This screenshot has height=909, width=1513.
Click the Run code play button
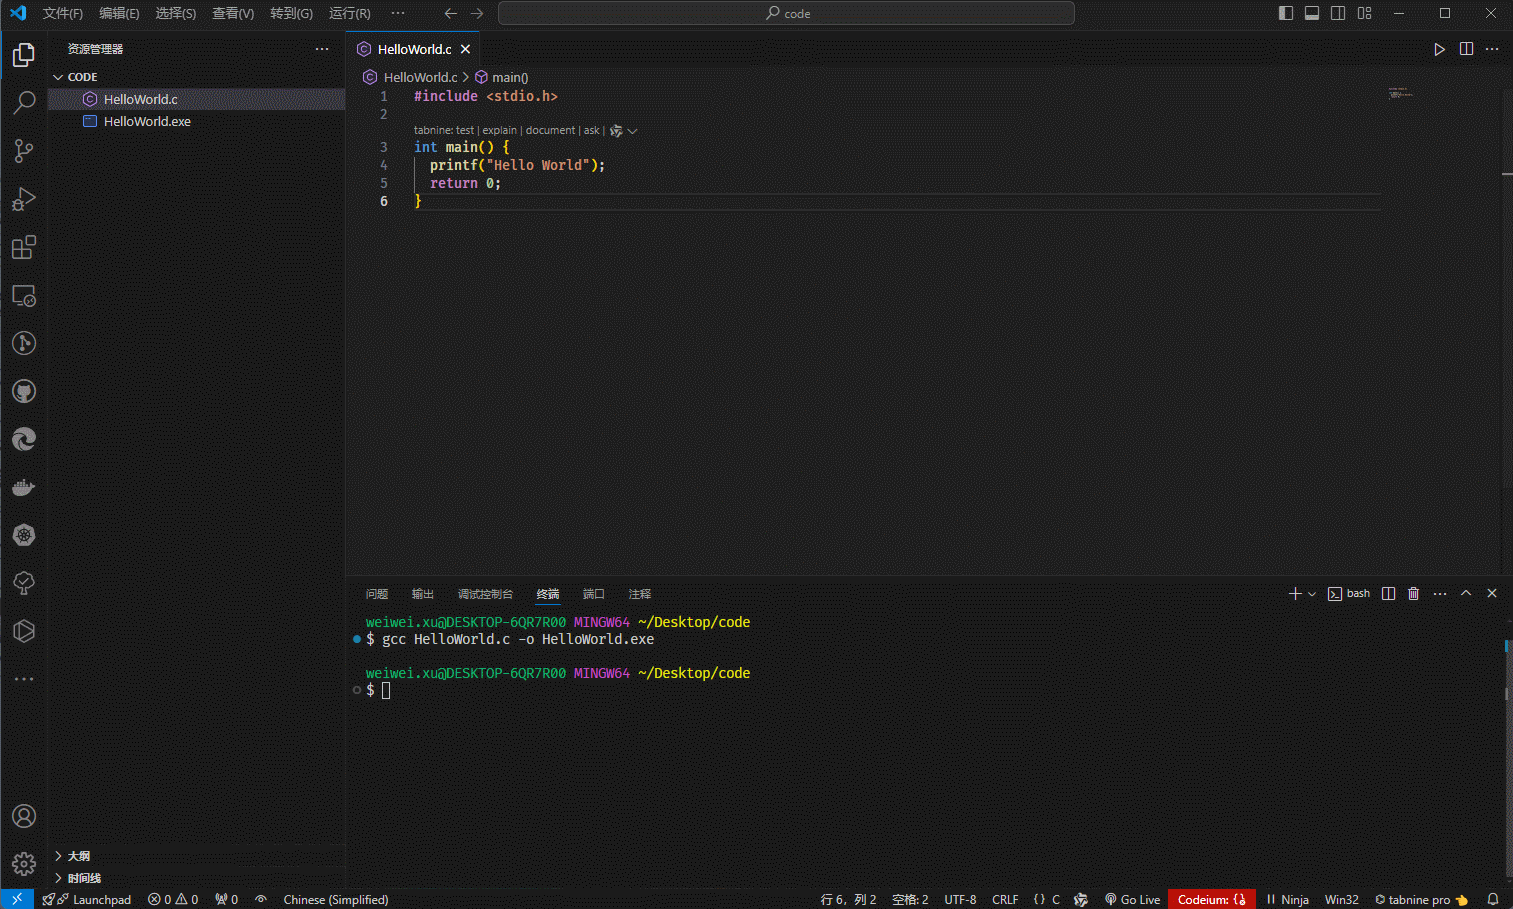click(x=1439, y=49)
